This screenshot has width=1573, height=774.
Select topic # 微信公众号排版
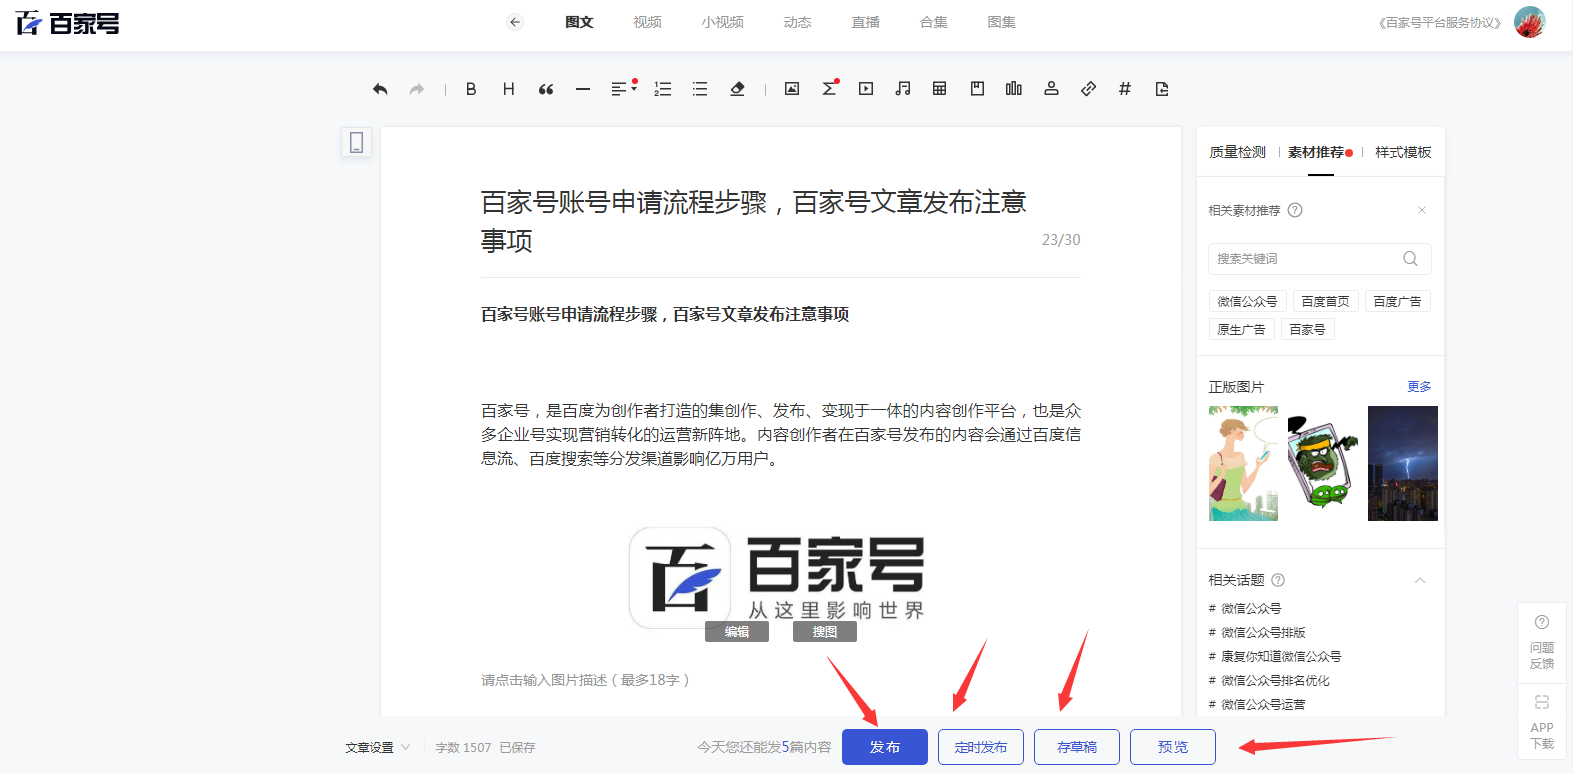pos(1257,632)
